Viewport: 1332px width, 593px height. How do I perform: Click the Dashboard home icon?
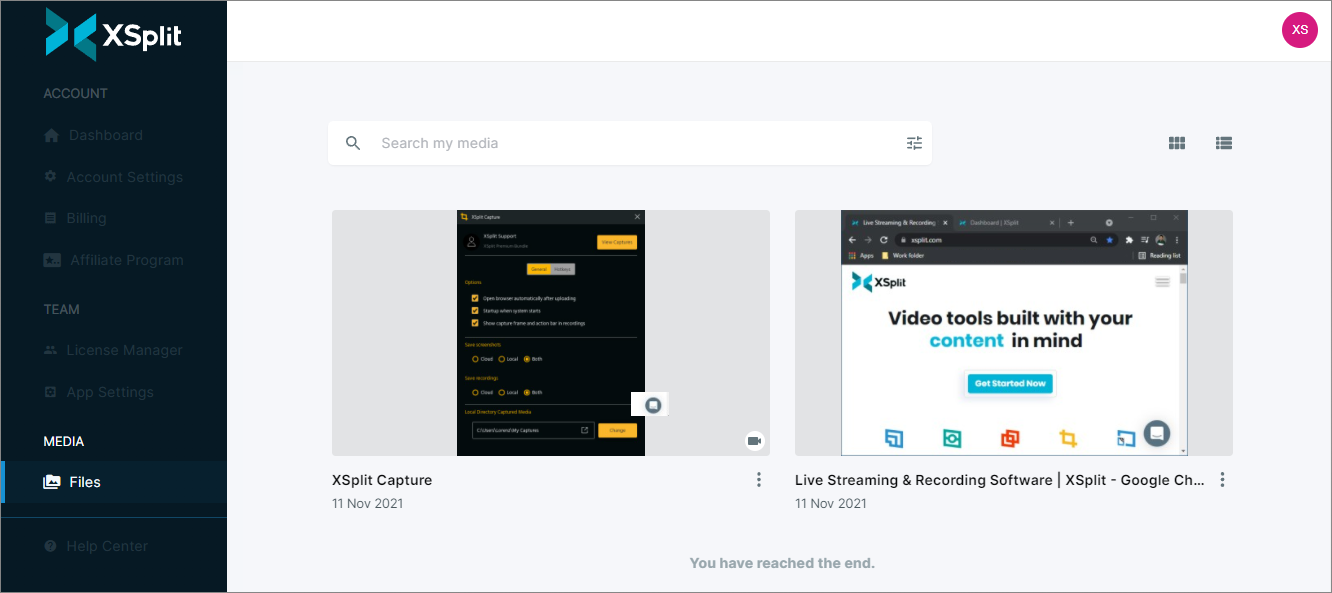(x=51, y=135)
